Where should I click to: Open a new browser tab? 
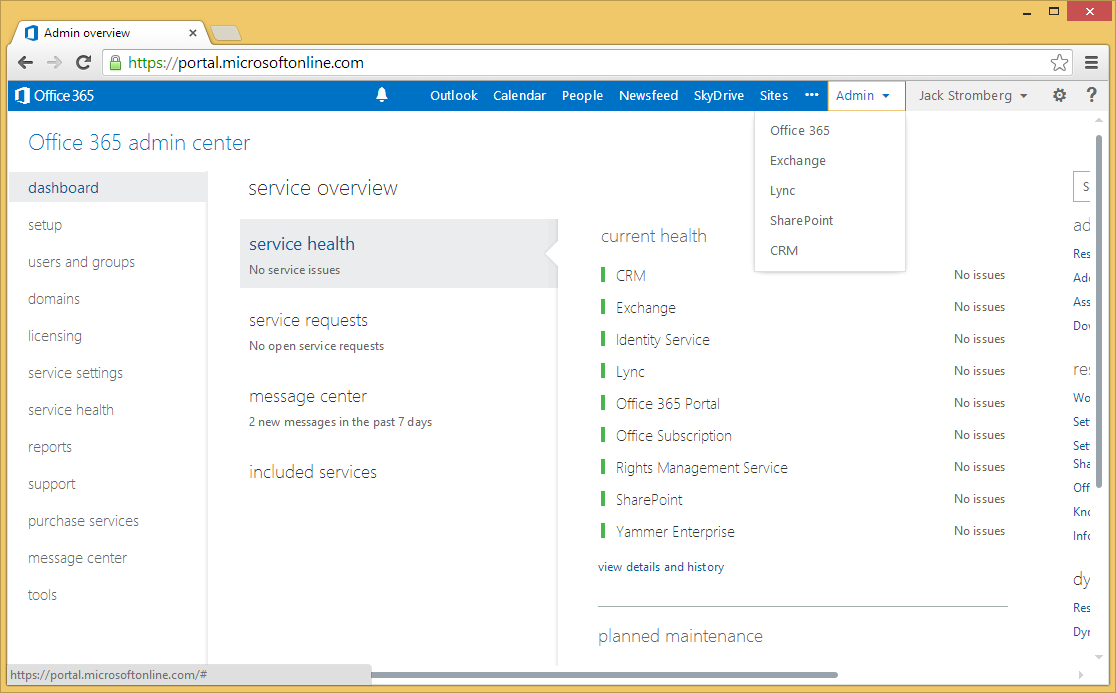pos(226,33)
